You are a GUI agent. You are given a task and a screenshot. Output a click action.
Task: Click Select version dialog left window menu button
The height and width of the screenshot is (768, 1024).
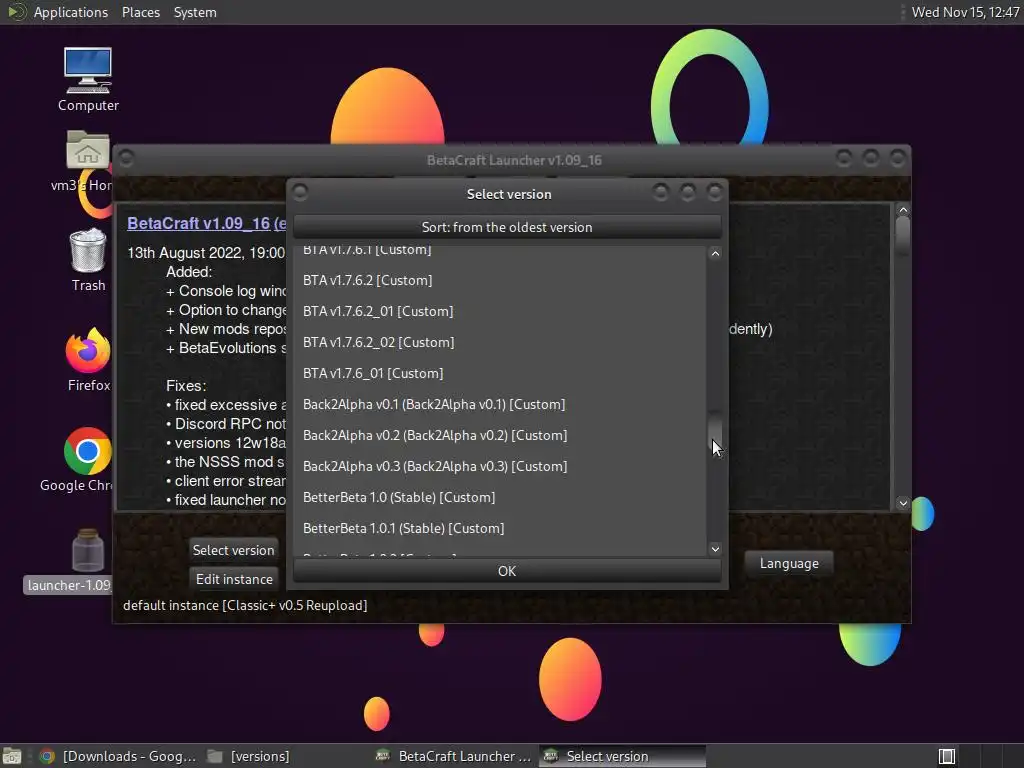click(x=300, y=192)
